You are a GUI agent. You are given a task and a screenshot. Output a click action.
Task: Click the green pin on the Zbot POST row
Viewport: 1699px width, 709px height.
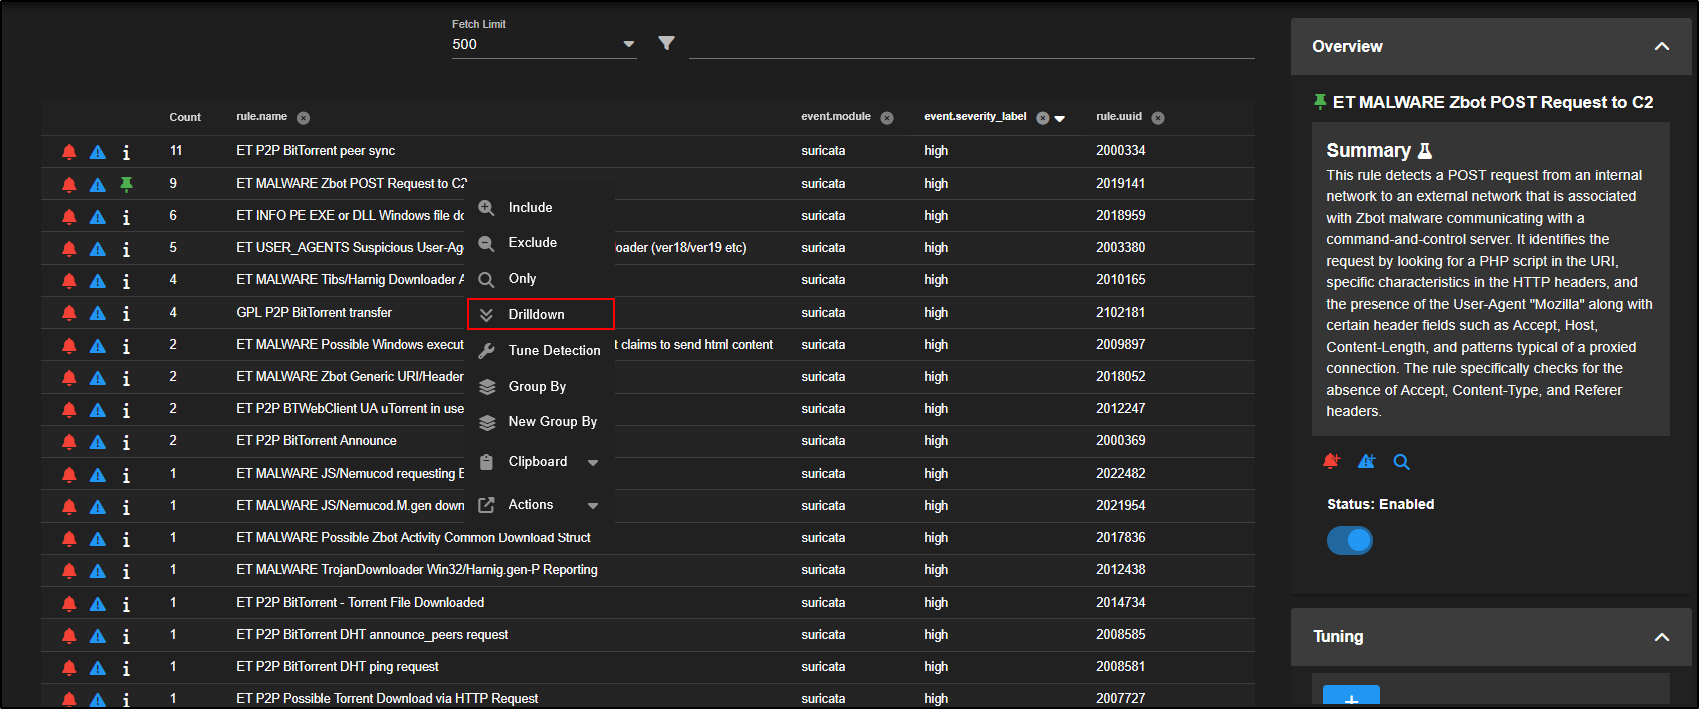point(126,184)
